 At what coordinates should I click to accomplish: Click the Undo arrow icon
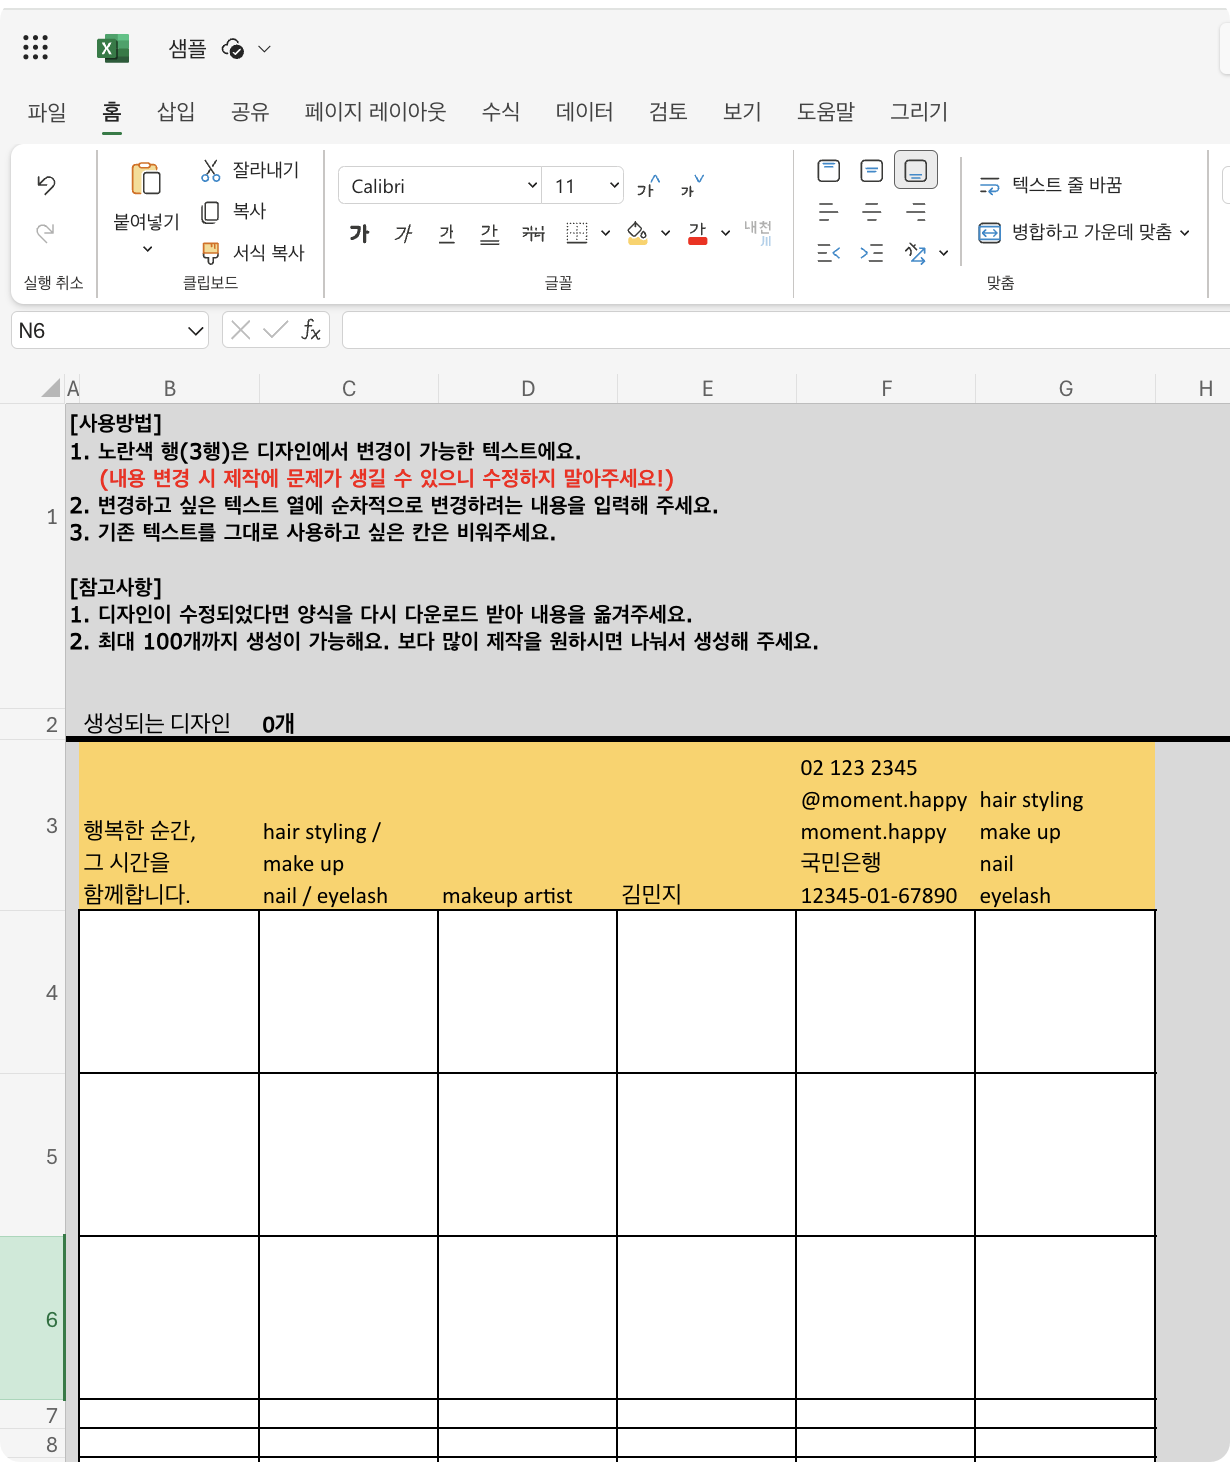click(46, 185)
